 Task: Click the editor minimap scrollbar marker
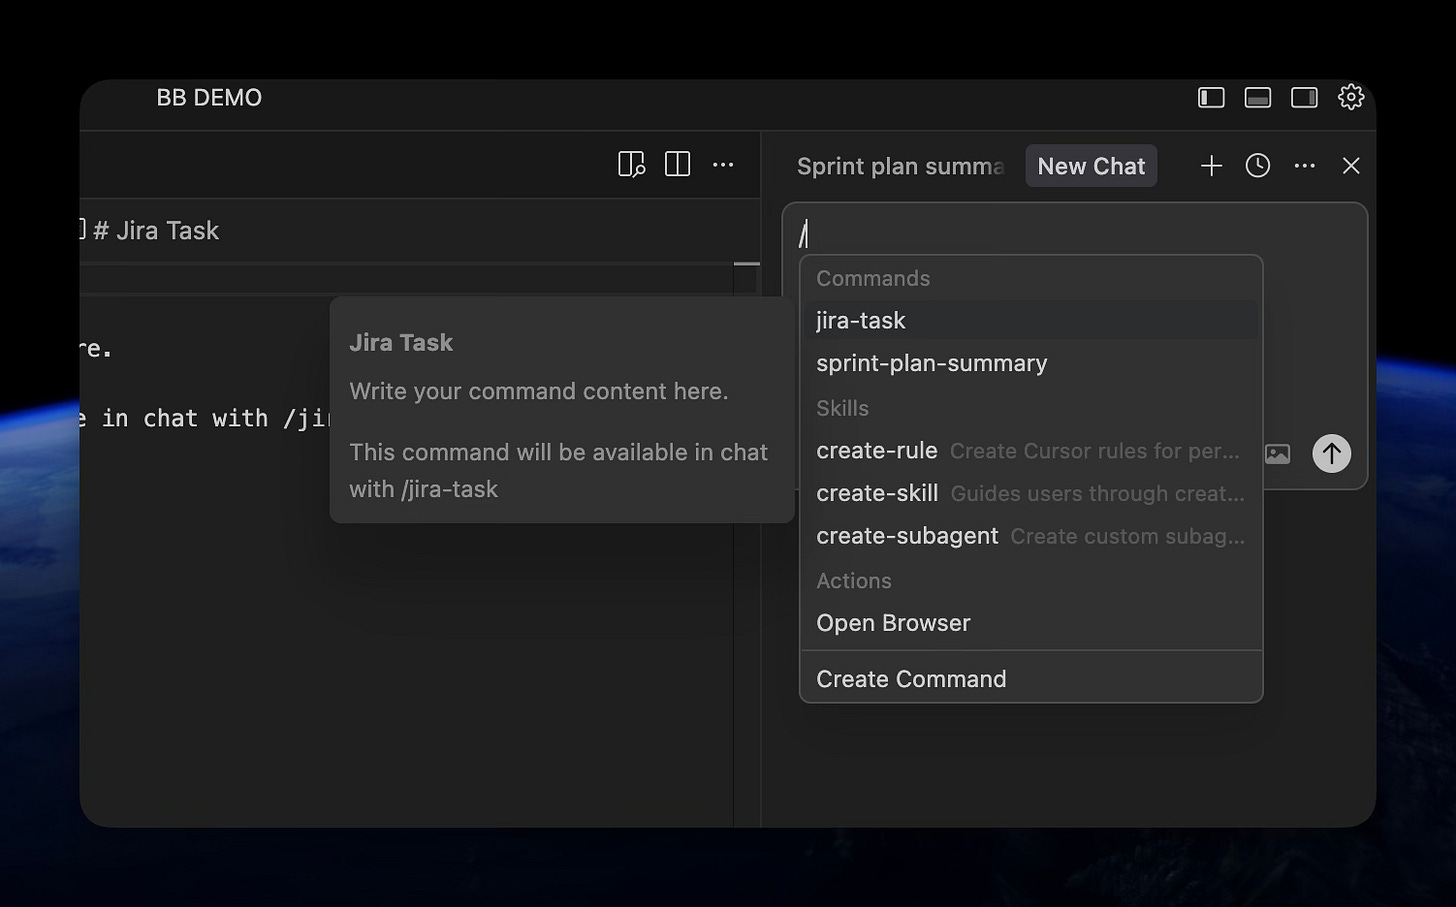(746, 264)
